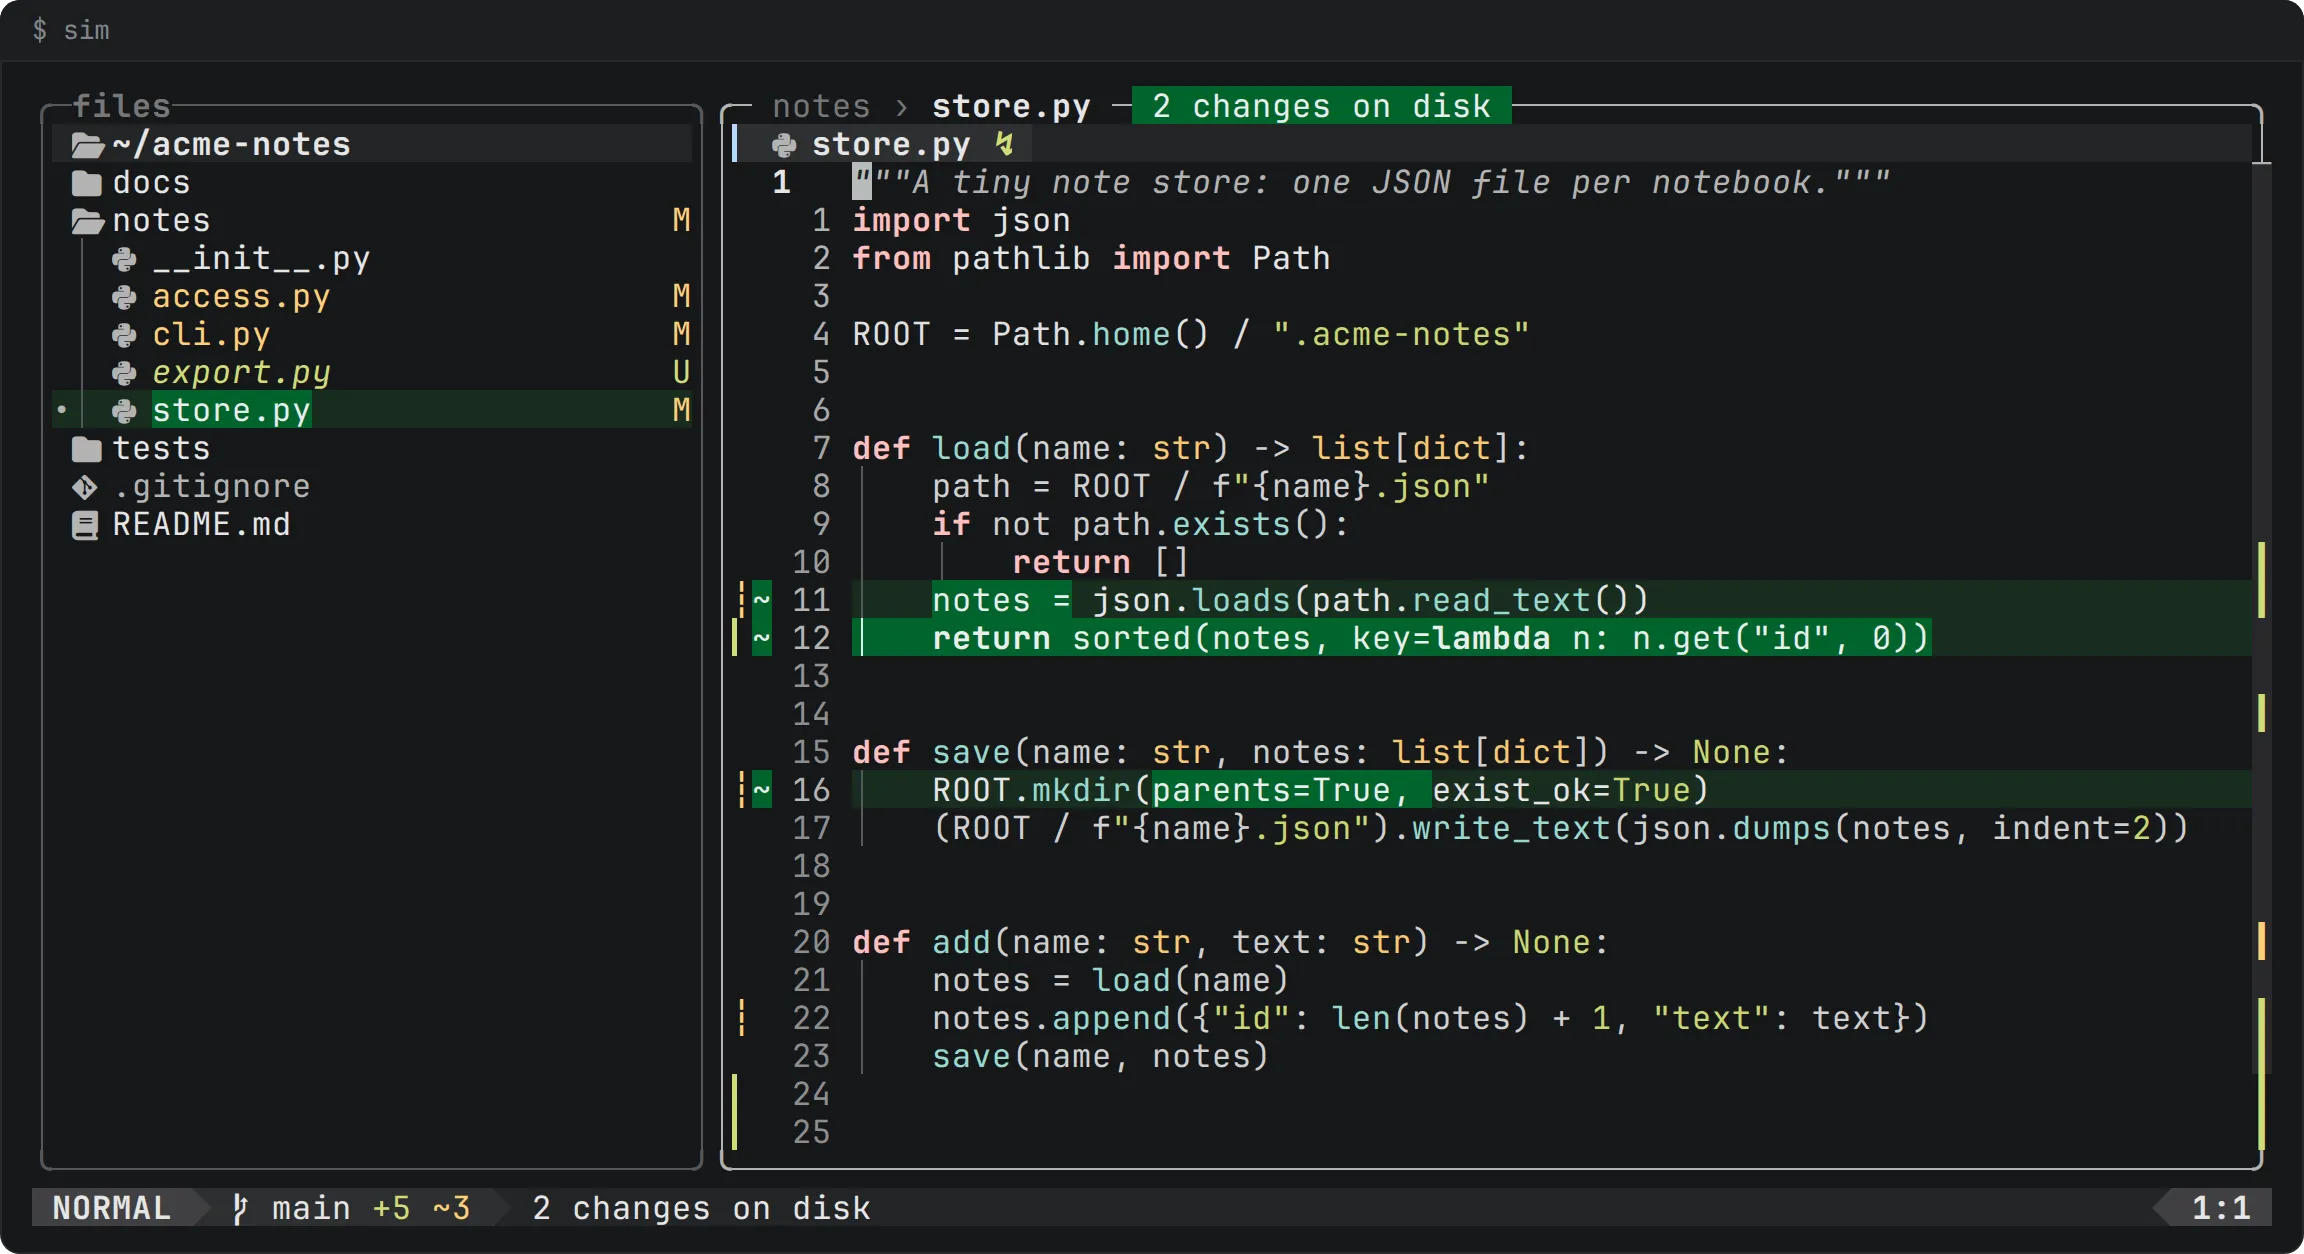Click the Python icon beside cli.py
Screen dimensions: 2304x1254
[124, 336]
